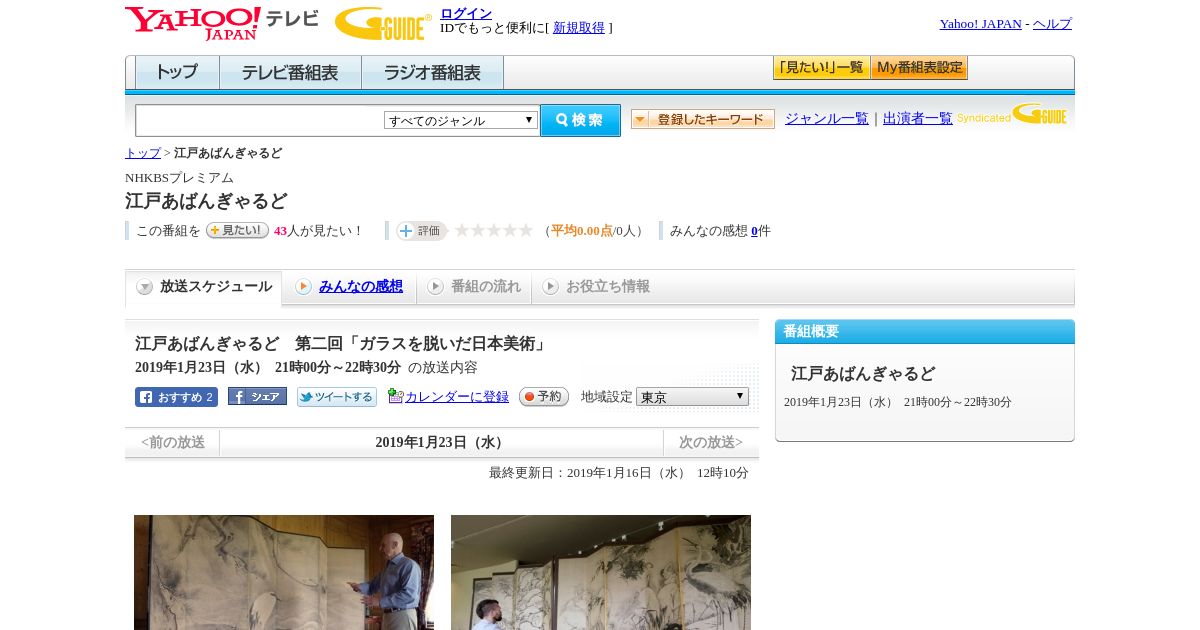Click the Facebook おすすめ button
Screen dimensions: 1200x630
(x=176, y=397)
